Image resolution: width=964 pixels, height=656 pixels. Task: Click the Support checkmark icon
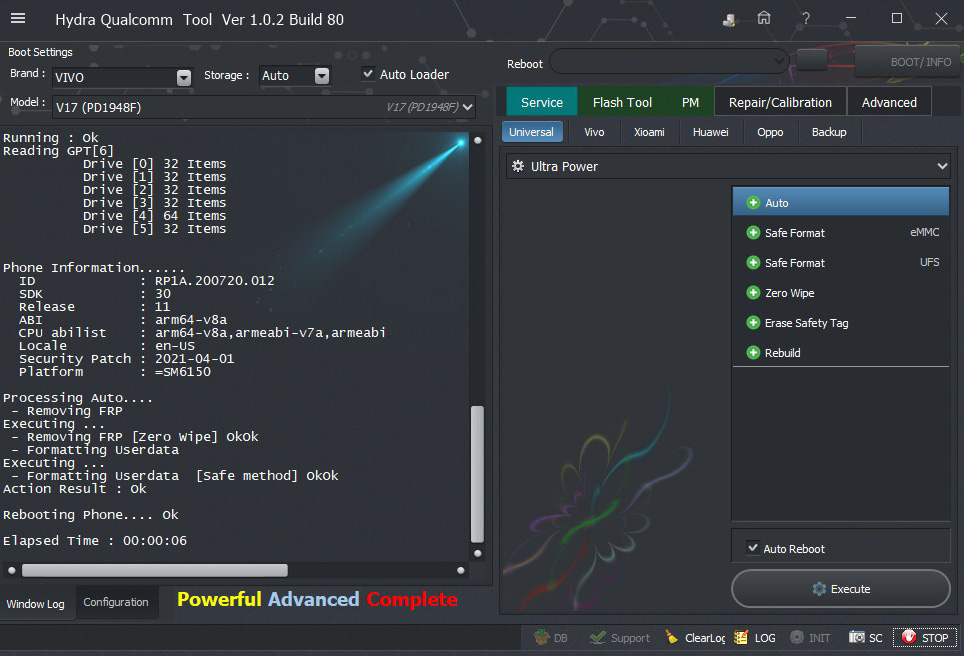(x=597, y=638)
